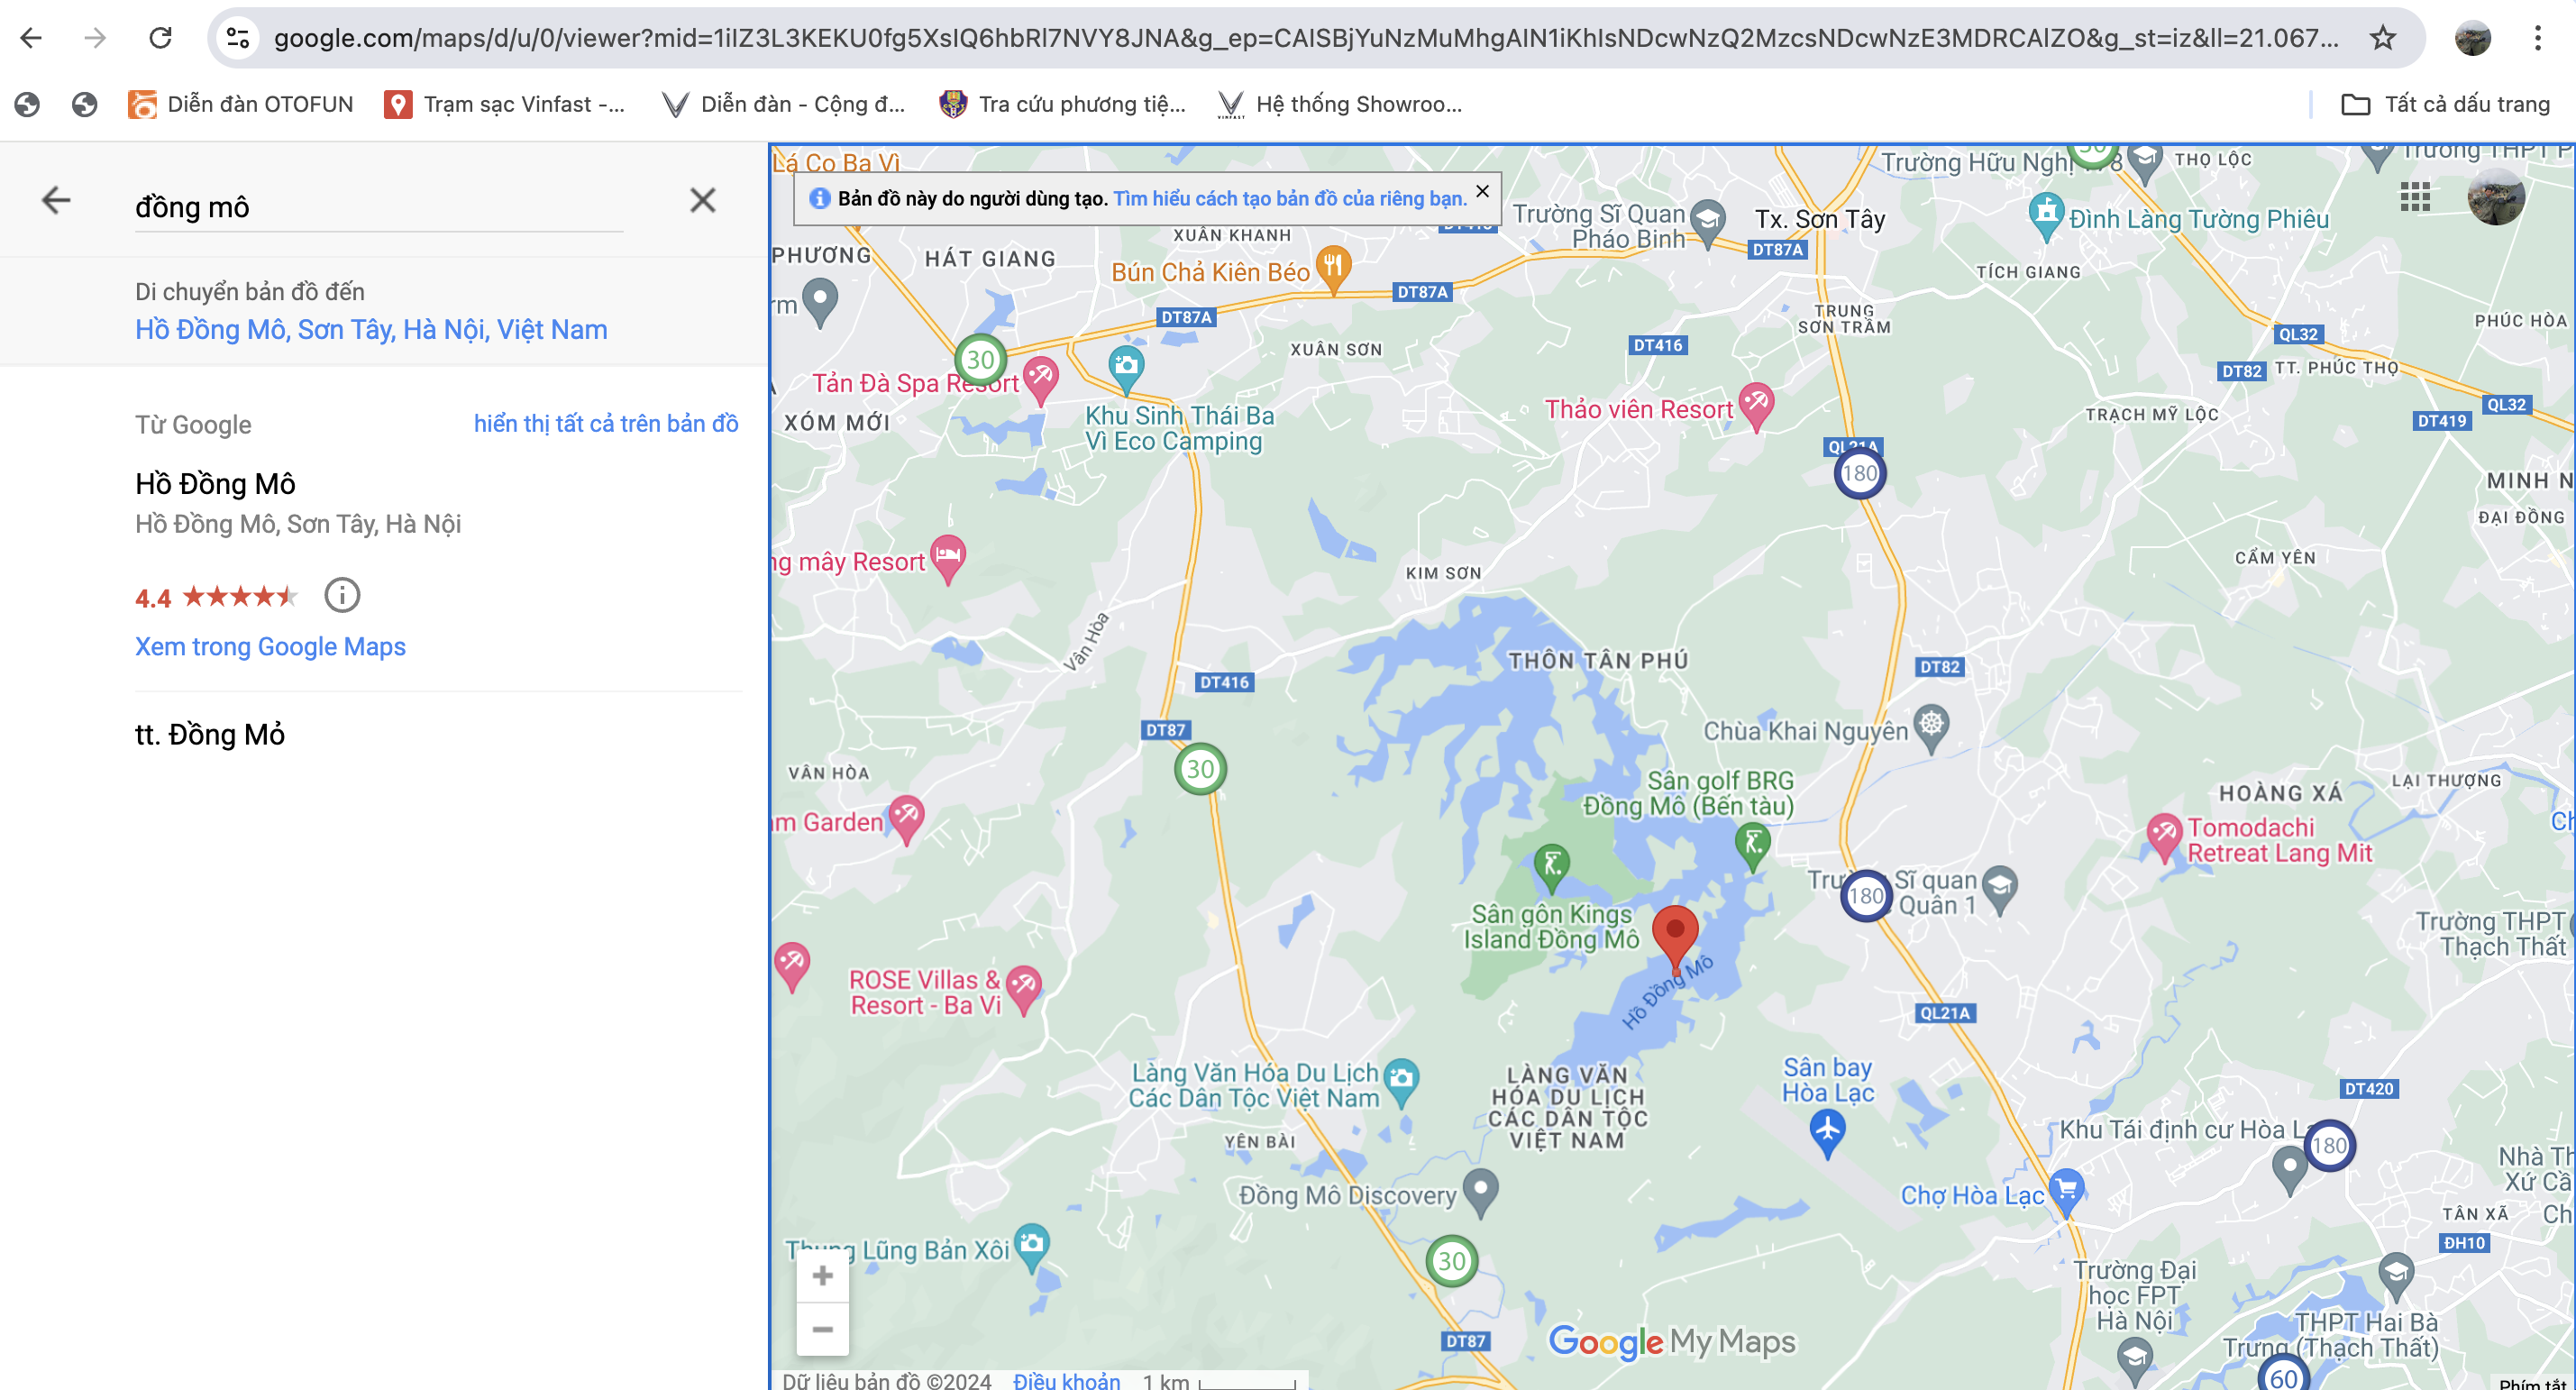This screenshot has height=1390, width=2576.
Task: Open the Google apps grid icon
Action: click(2415, 197)
